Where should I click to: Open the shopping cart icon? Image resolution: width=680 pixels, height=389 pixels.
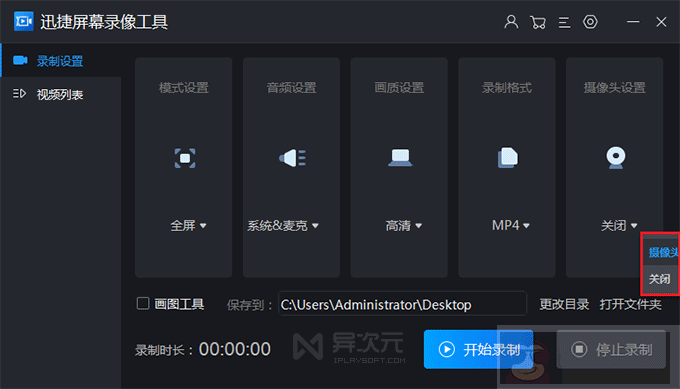click(538, 22)
